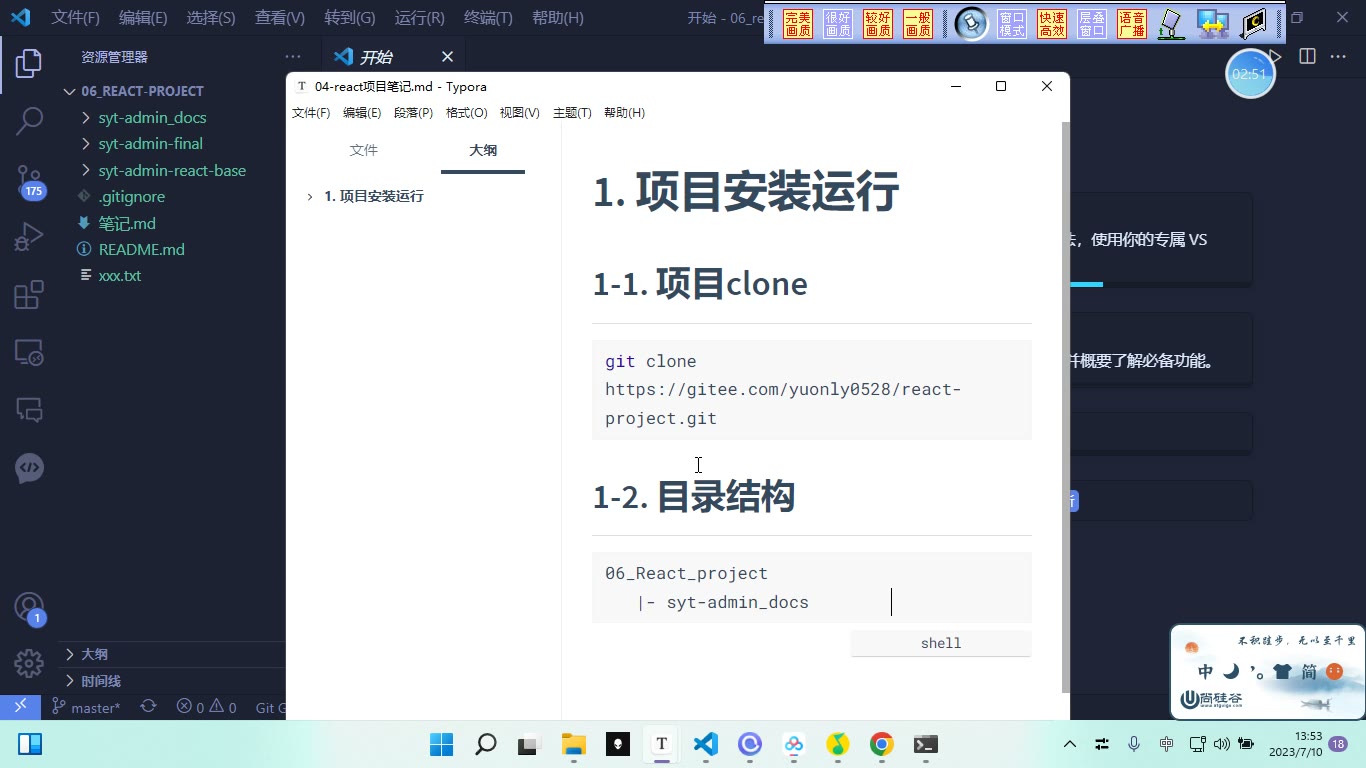Open terminal app from the taskbar
1366x768 pixels.
[926, 744]
